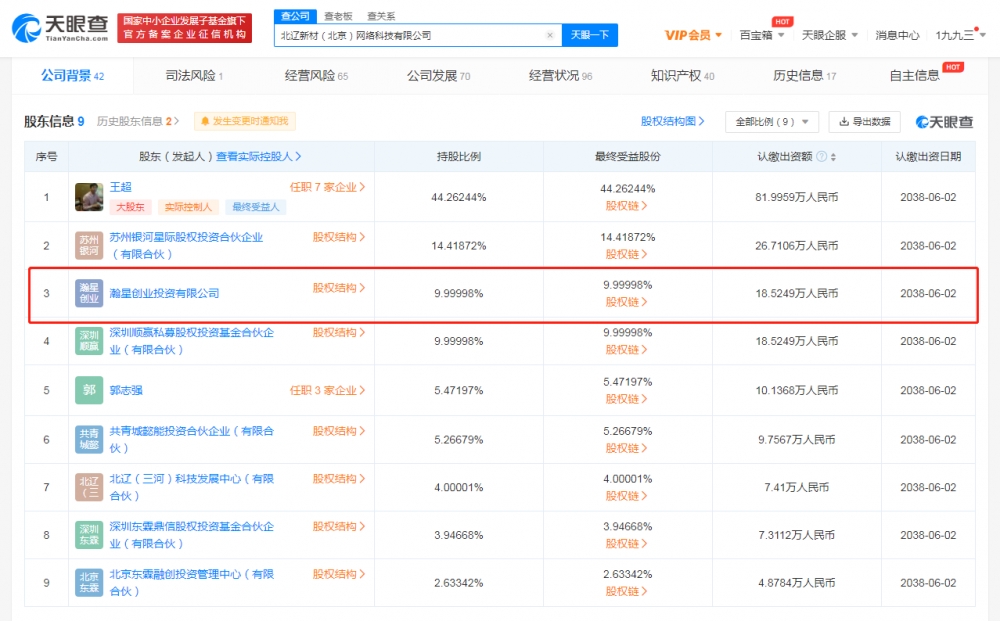The height and width of the screenshot is (621, 1000).
Task: Open the user account dropdown 1九九三
Action: click(960, 35)
